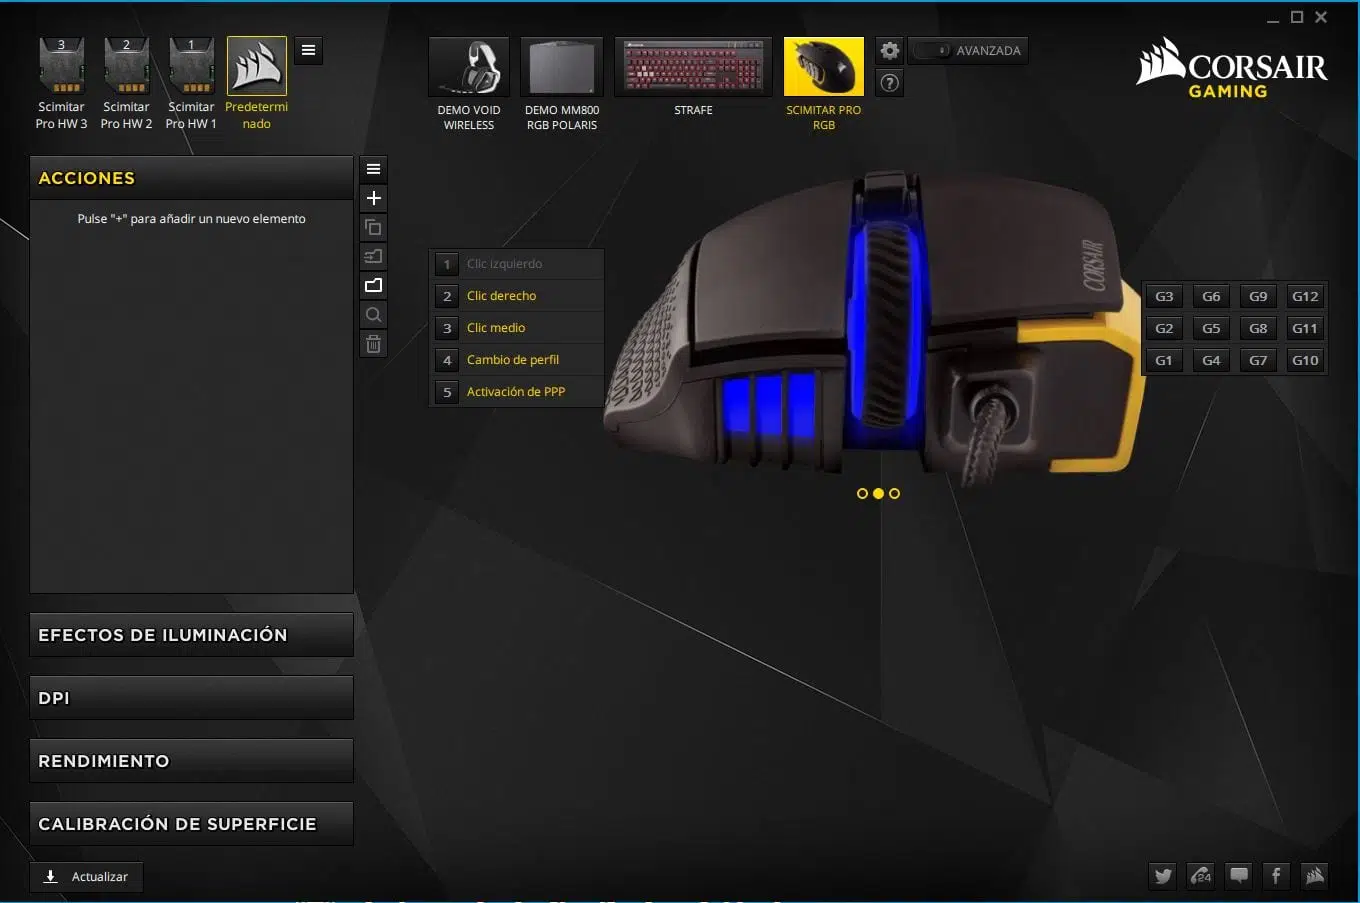Expand the DPI panel
Viewport: 1360px width, 903px height.
point(191,698)
